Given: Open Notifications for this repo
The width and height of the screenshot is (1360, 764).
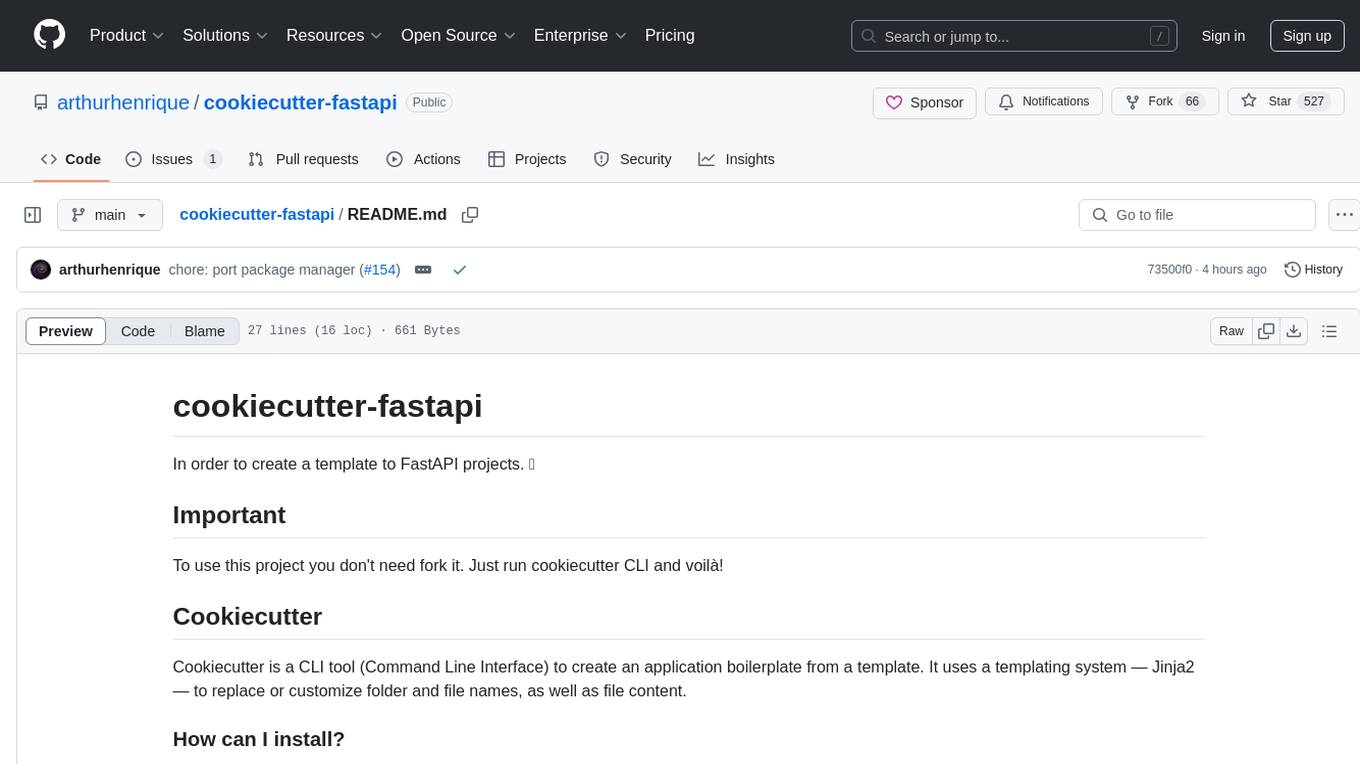Looking at the screenshot, I should click(1044, 102).
